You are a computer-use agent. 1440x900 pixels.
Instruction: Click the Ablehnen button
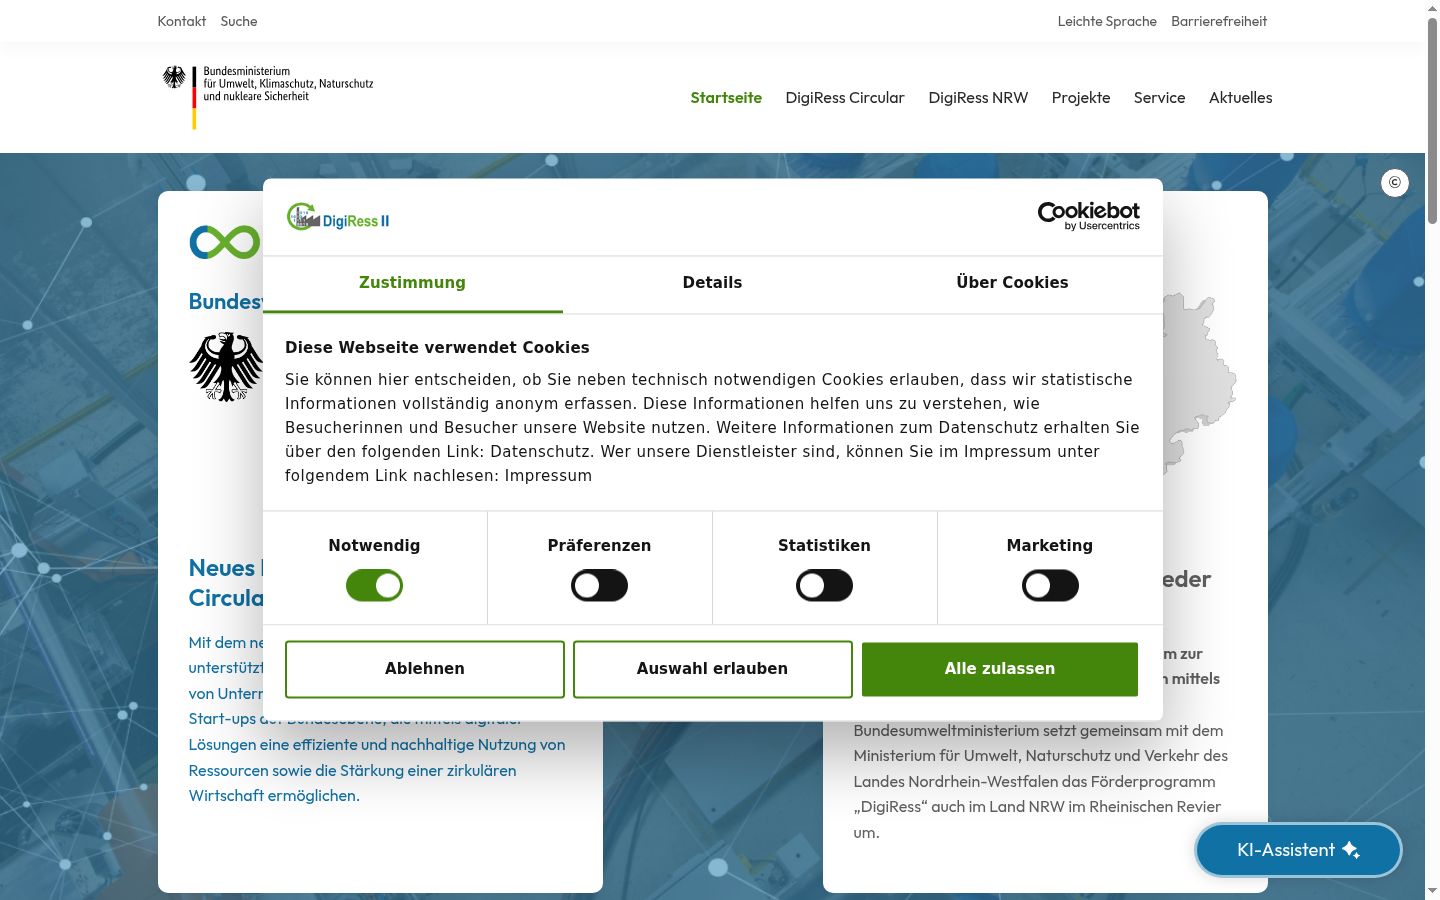[425, 669]
